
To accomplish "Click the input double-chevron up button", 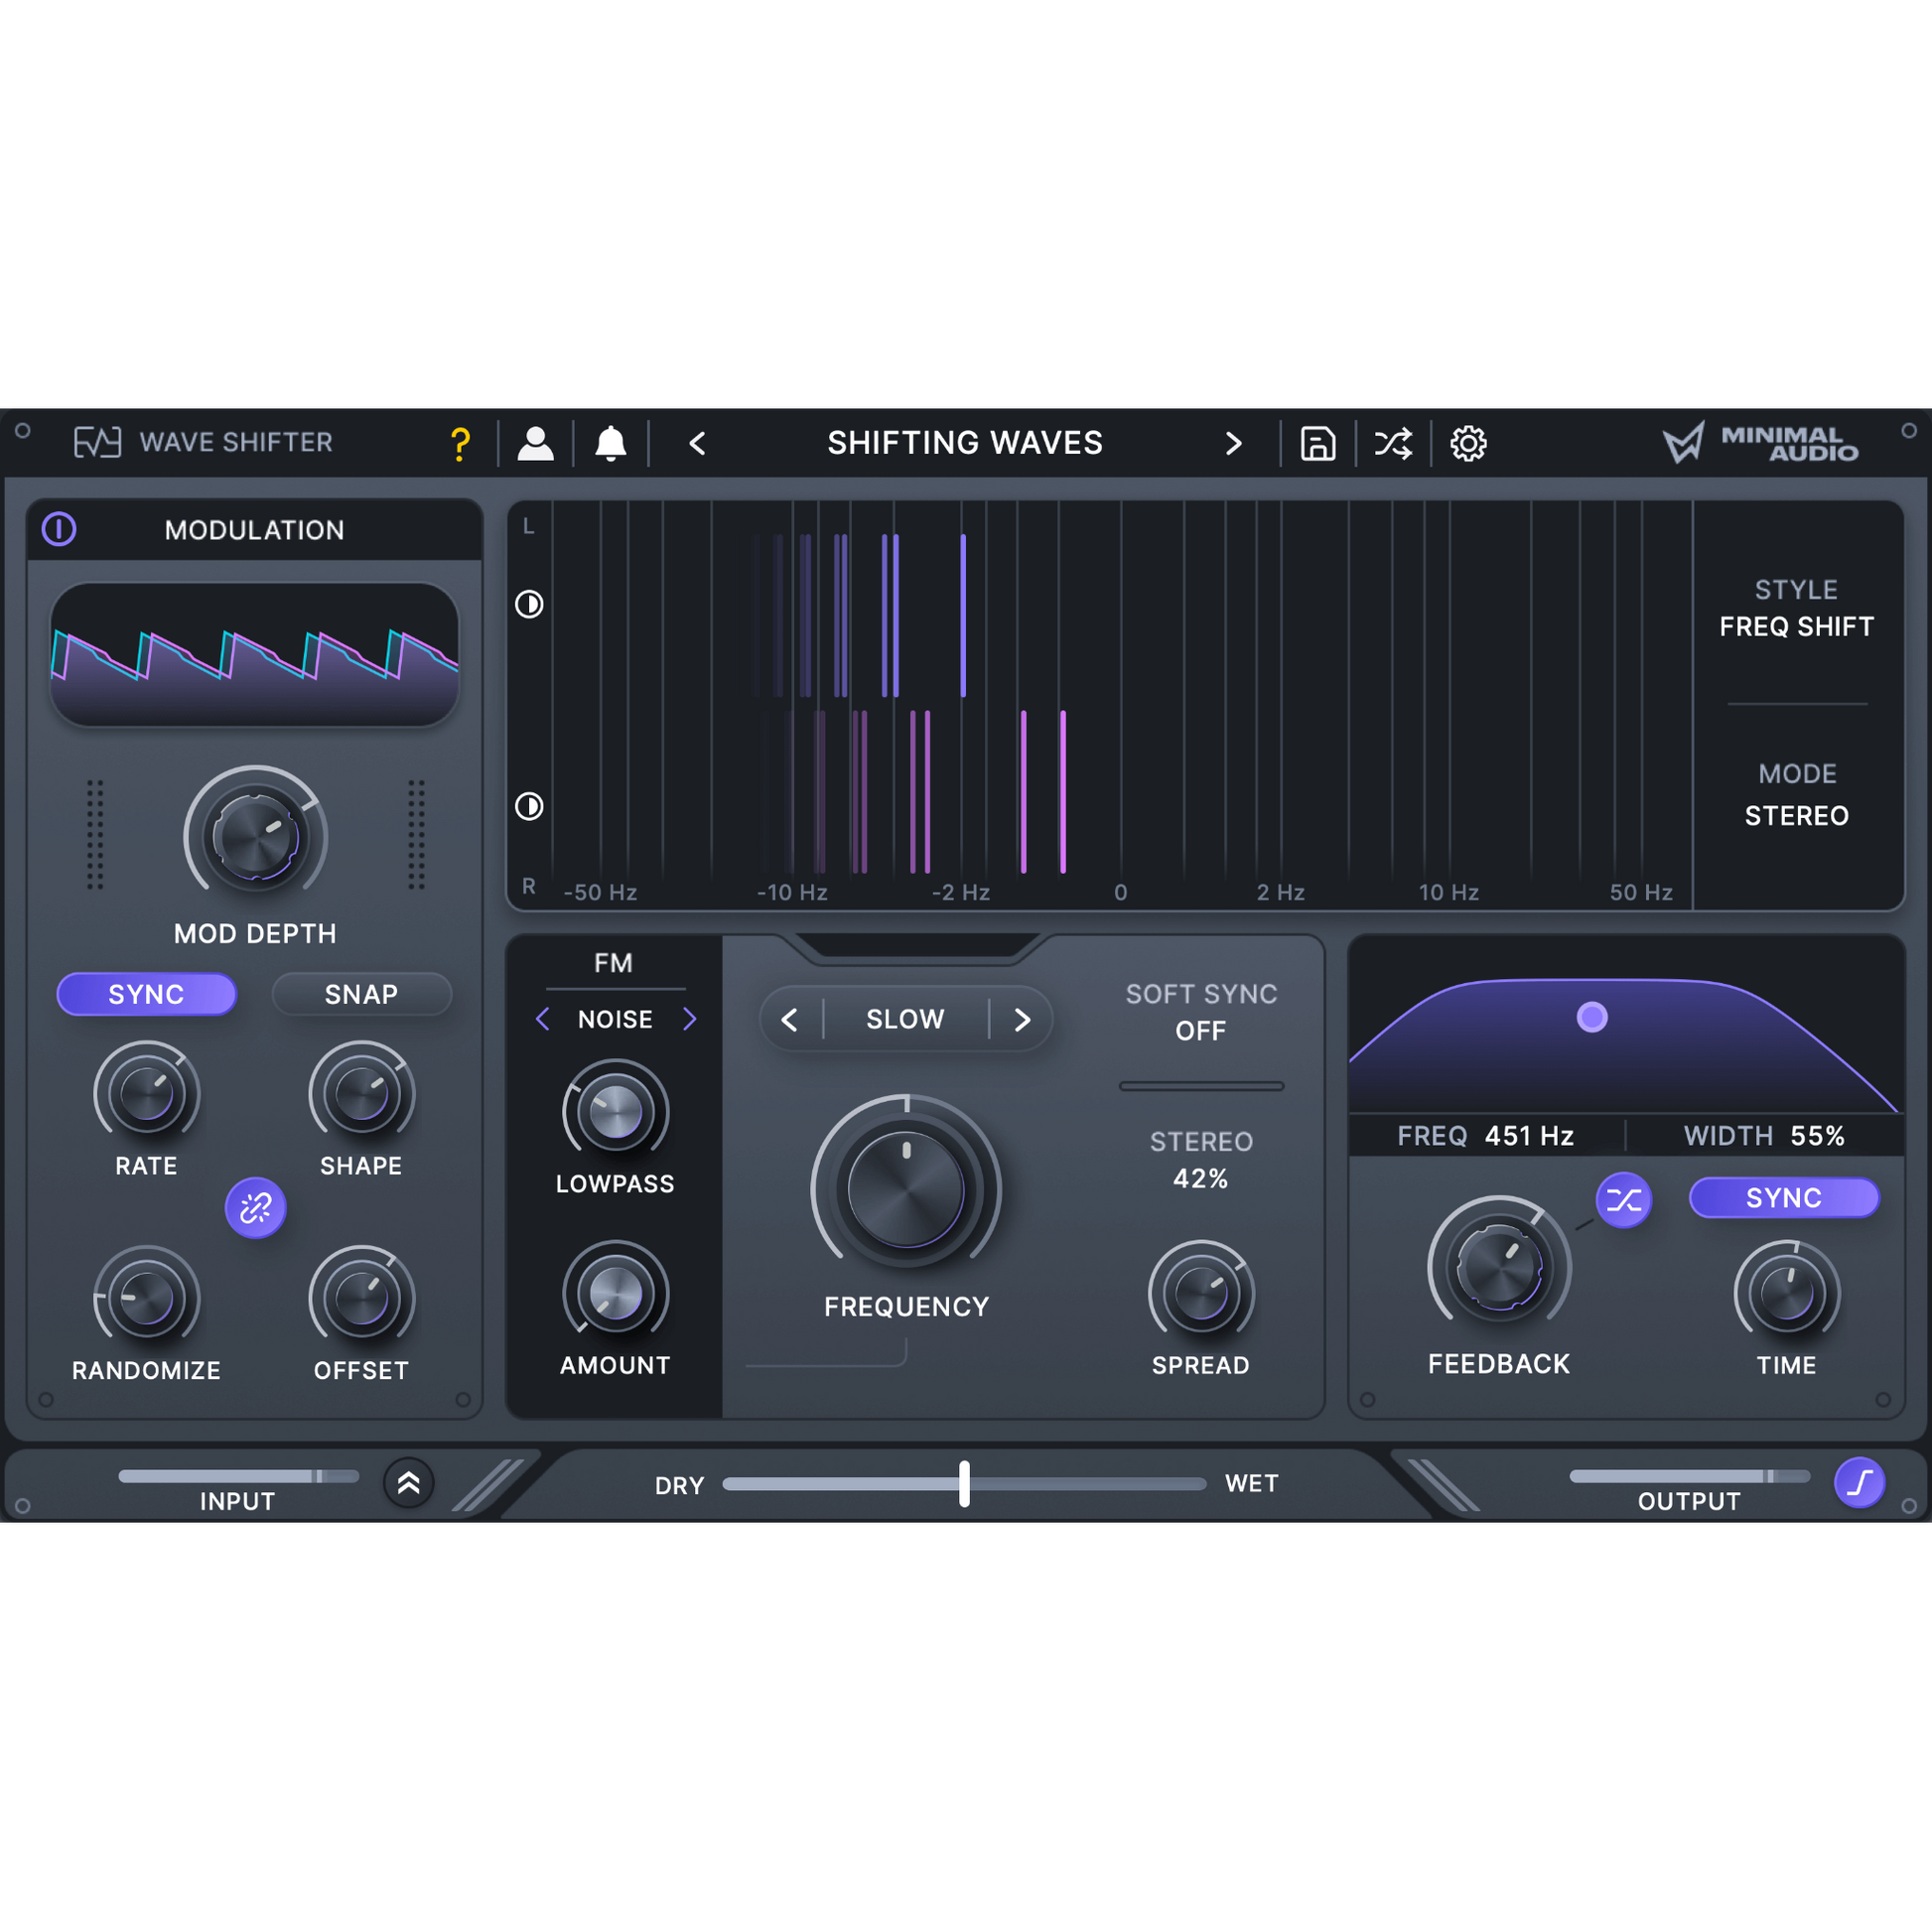I will pyautogui.click(x=408, y=1482).
